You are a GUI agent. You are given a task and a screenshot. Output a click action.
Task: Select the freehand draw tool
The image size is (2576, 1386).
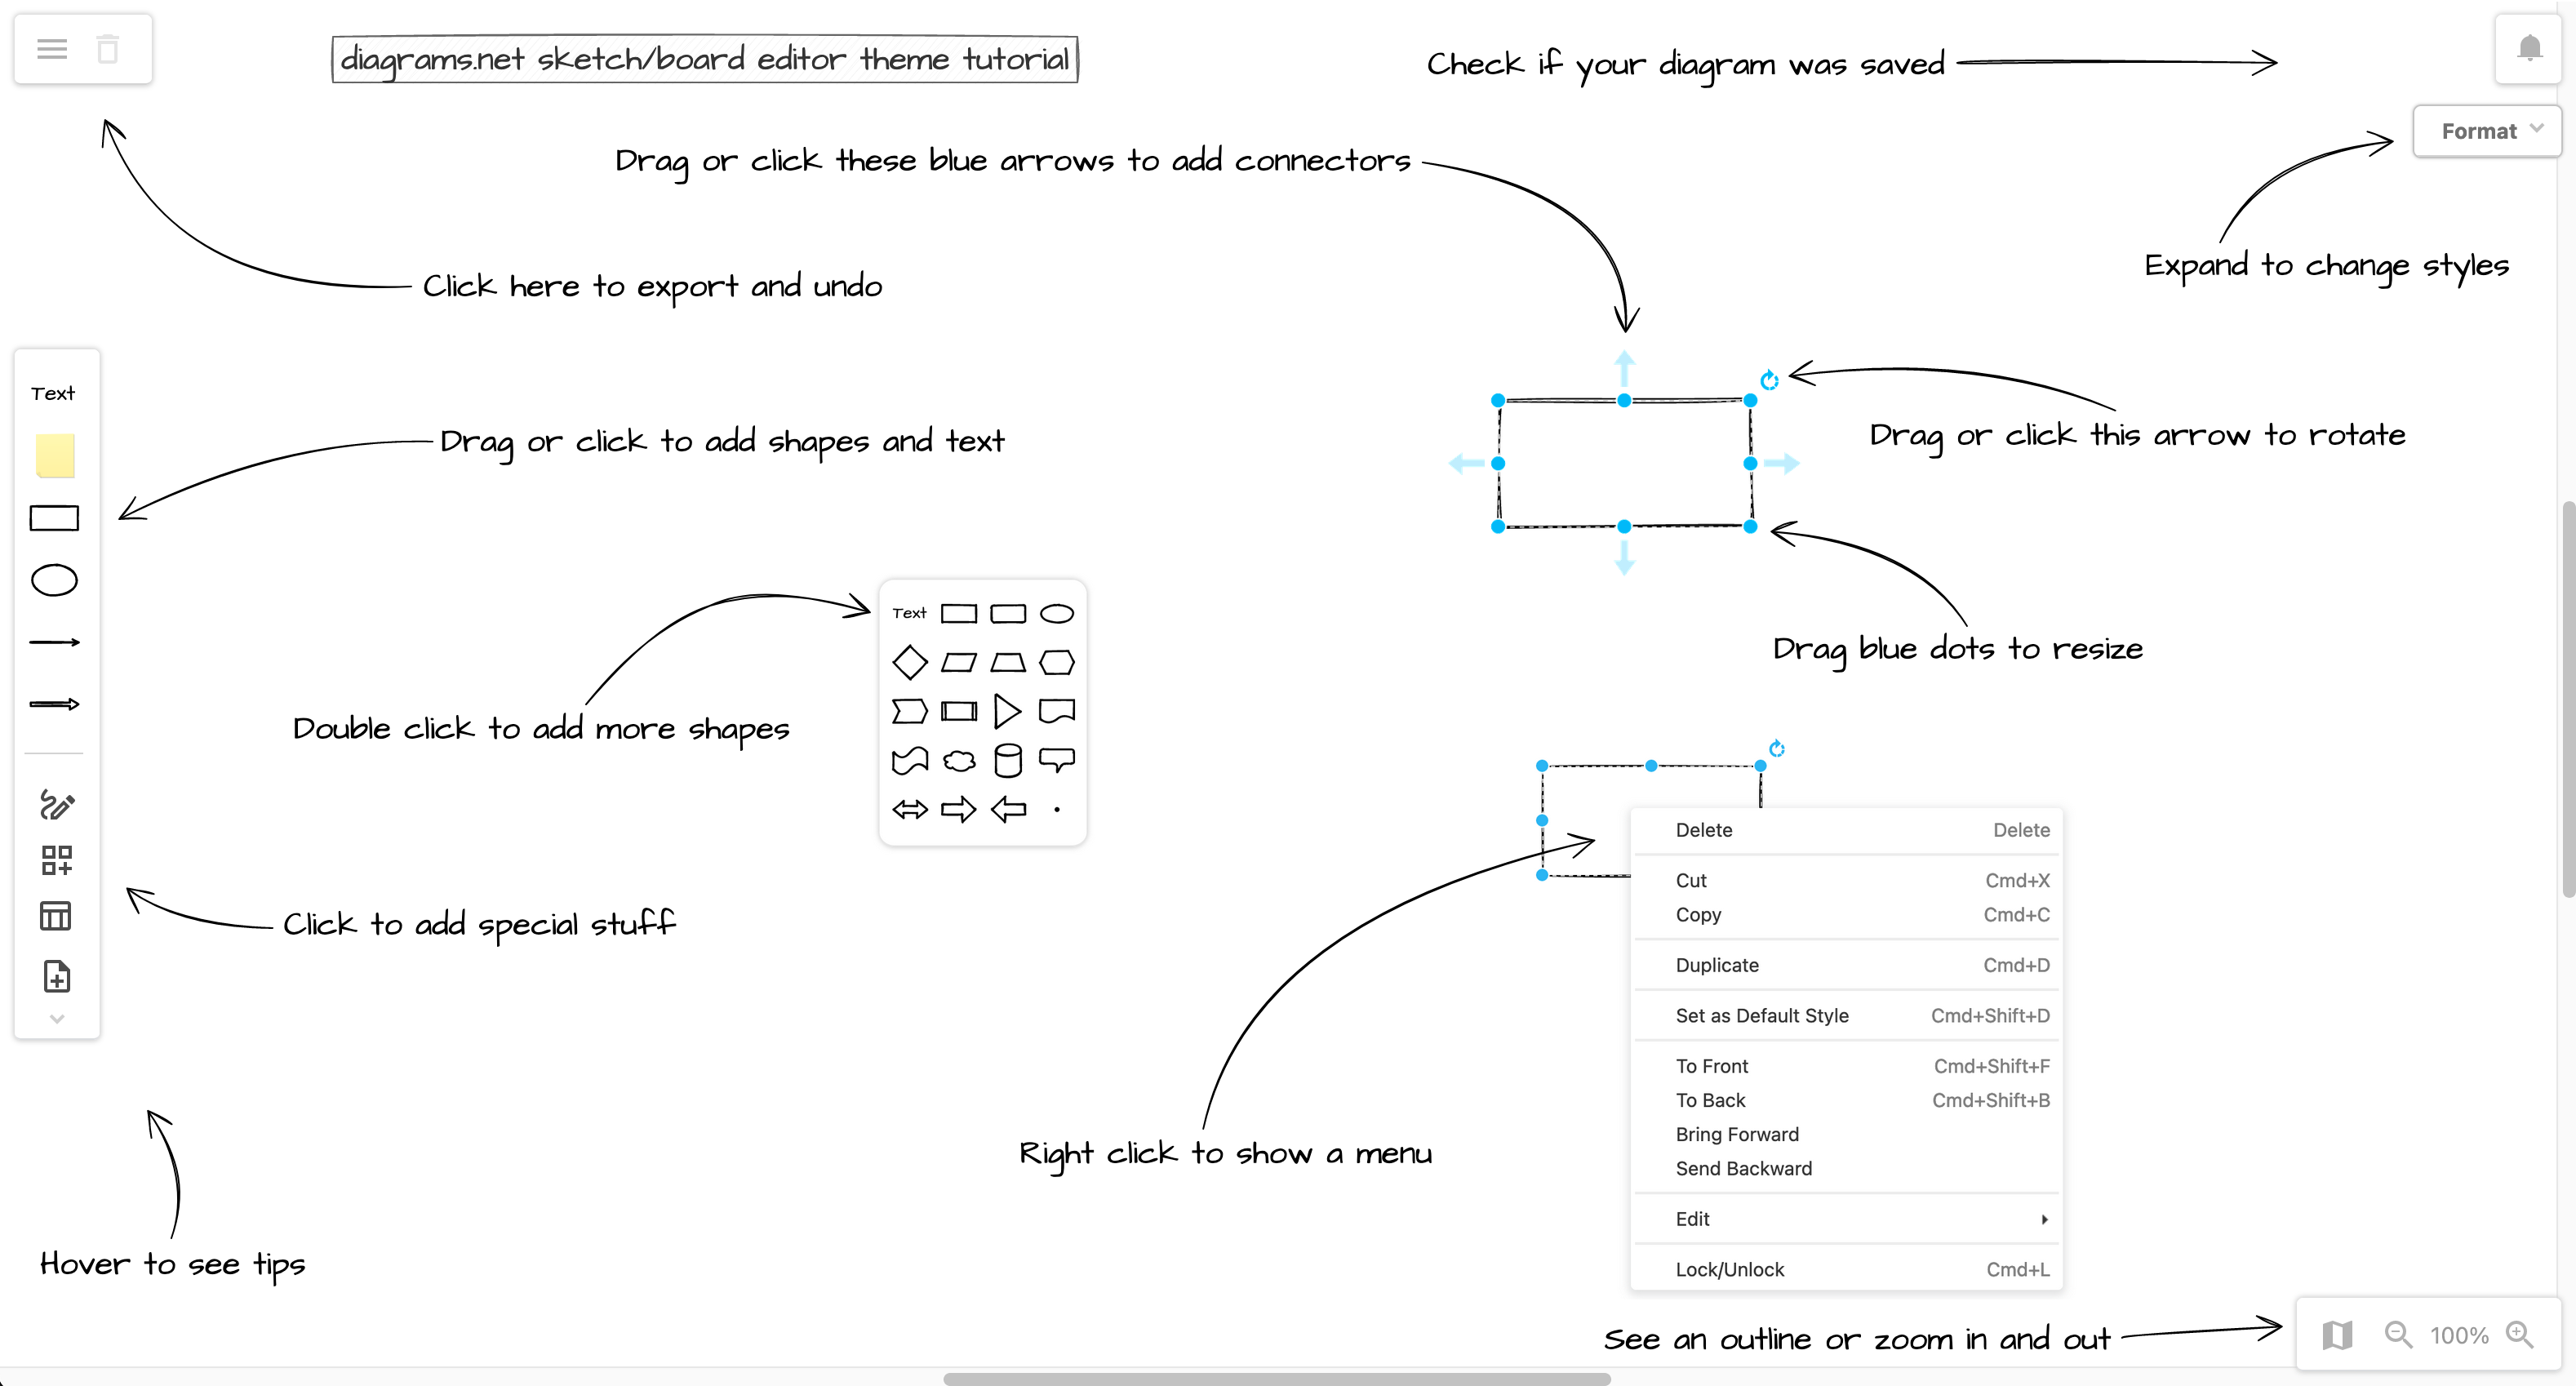[x=55, y=802]
